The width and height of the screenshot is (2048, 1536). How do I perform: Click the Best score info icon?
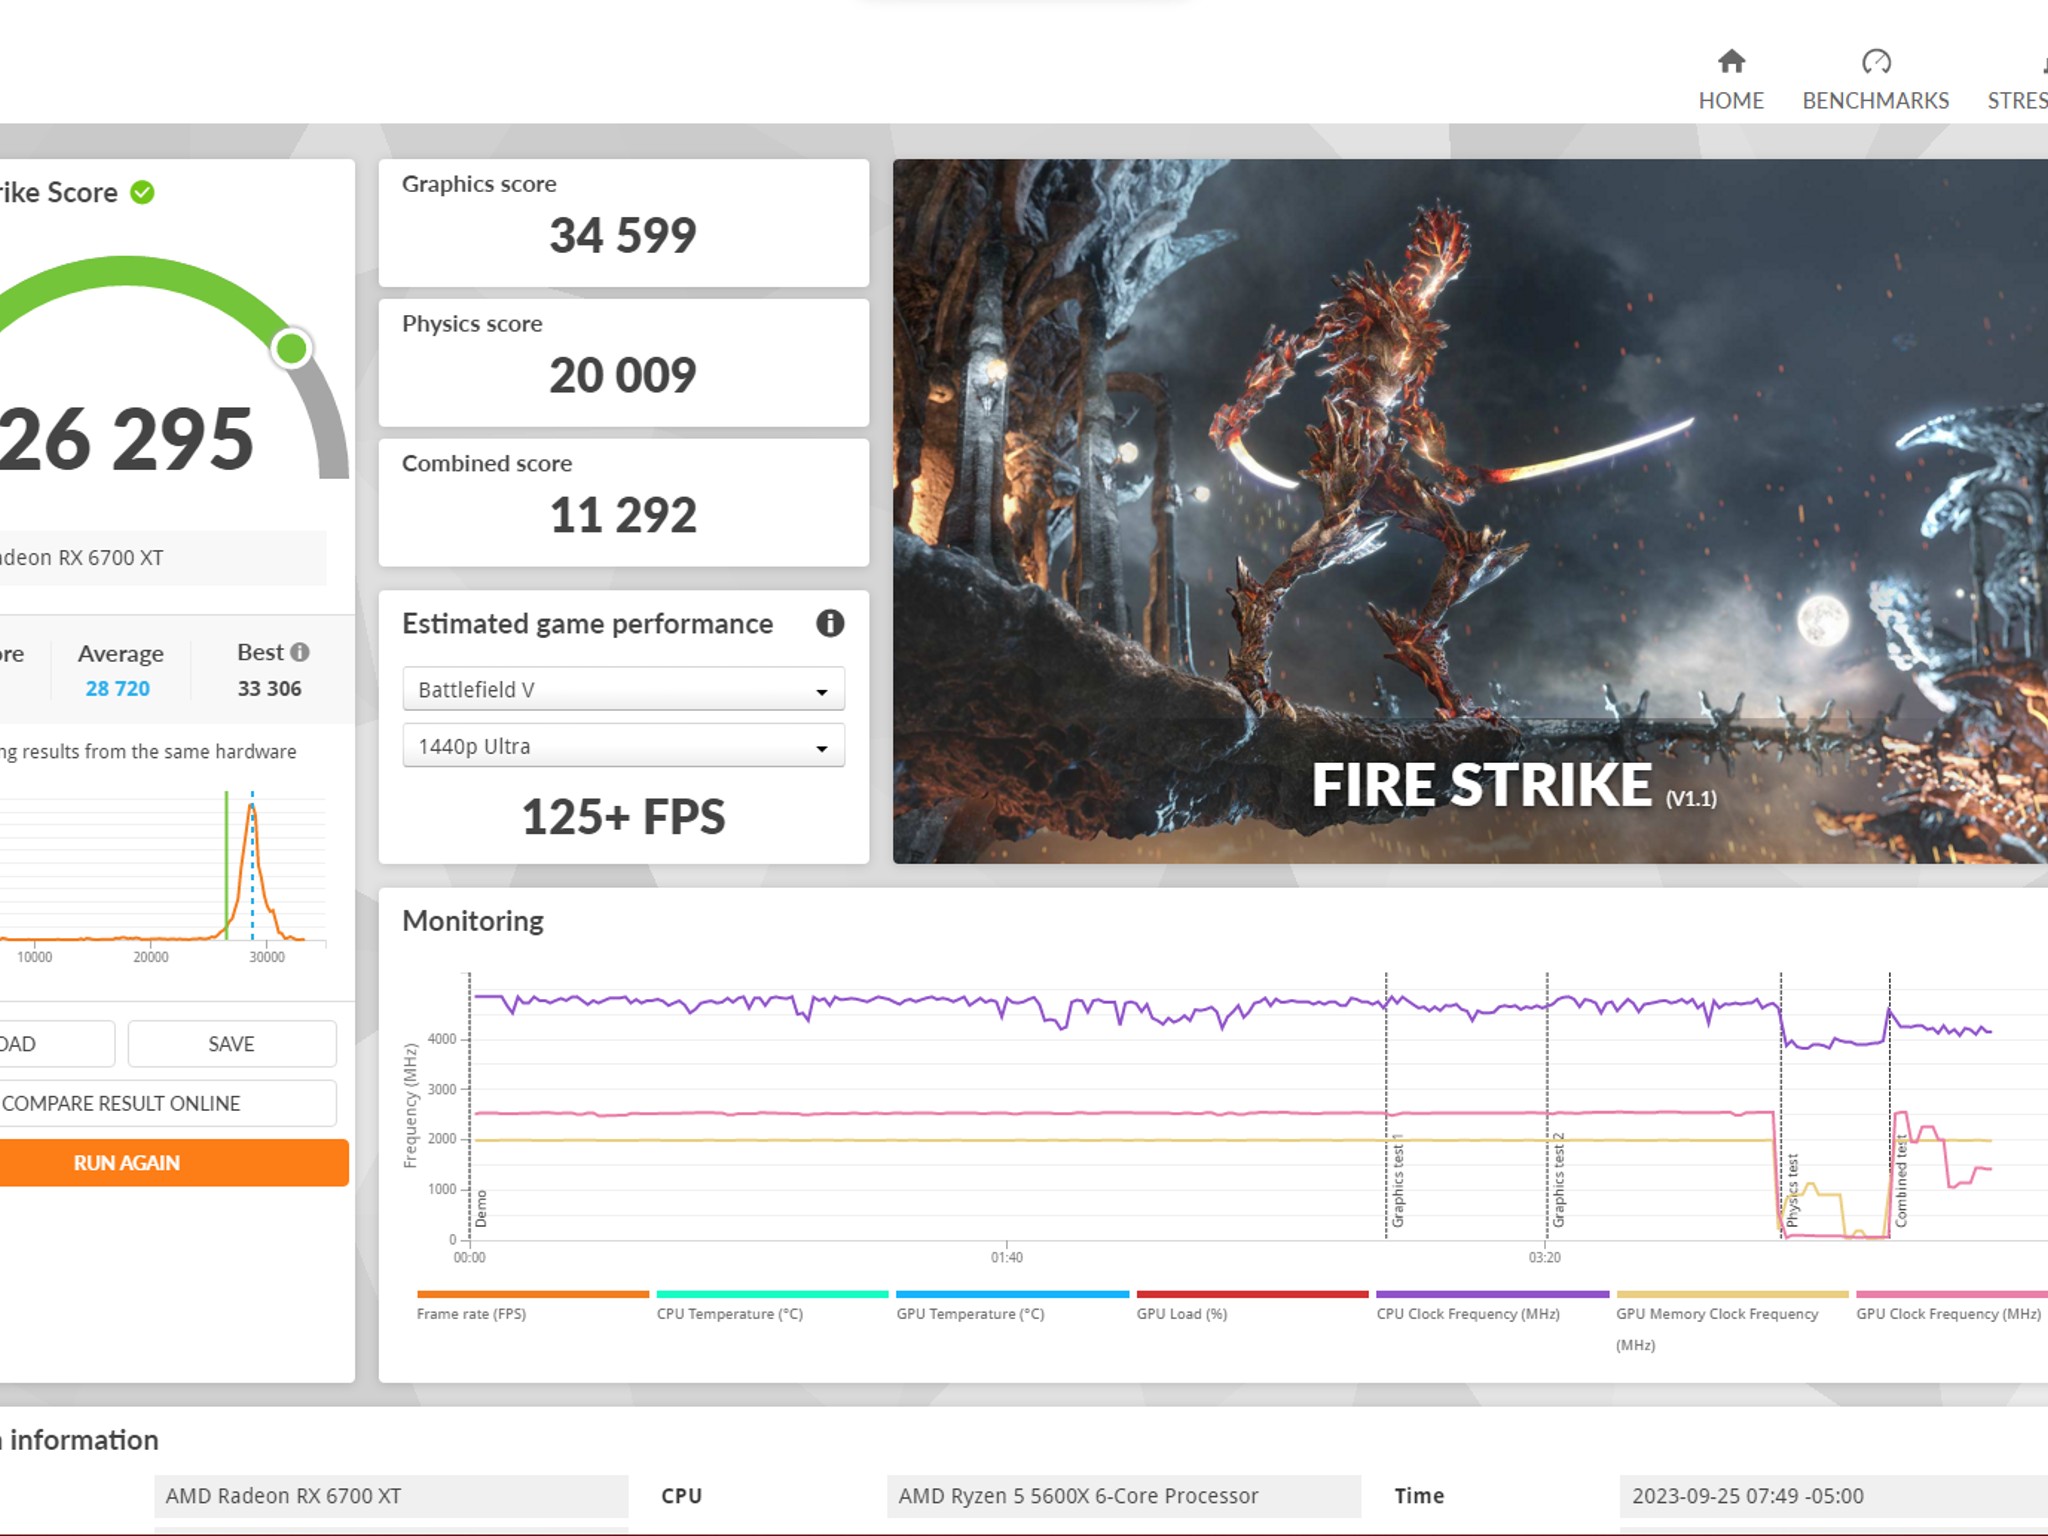[x=299, y=652]
